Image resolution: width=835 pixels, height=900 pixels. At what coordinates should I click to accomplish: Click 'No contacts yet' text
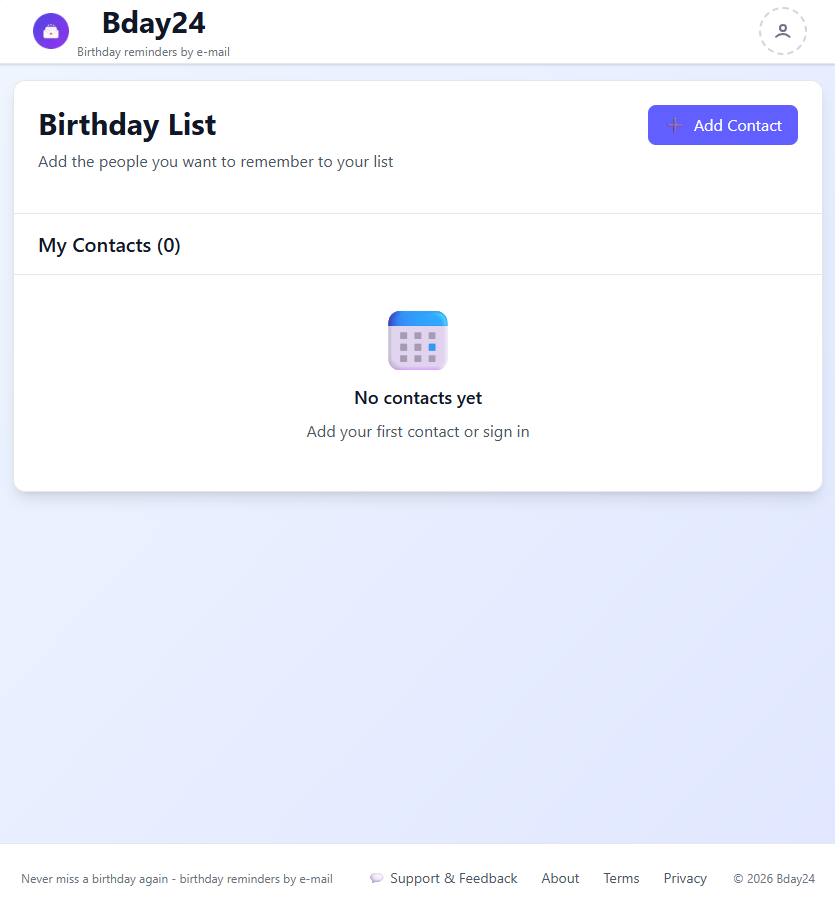417,397
